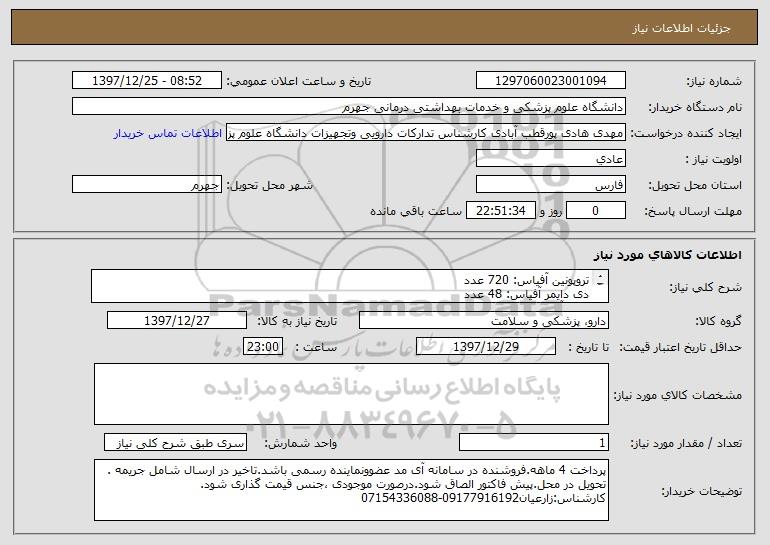Viewport: 770px width, 545px height.
Task: Select the گروه کالا field
Action: [x=484, y=321]
